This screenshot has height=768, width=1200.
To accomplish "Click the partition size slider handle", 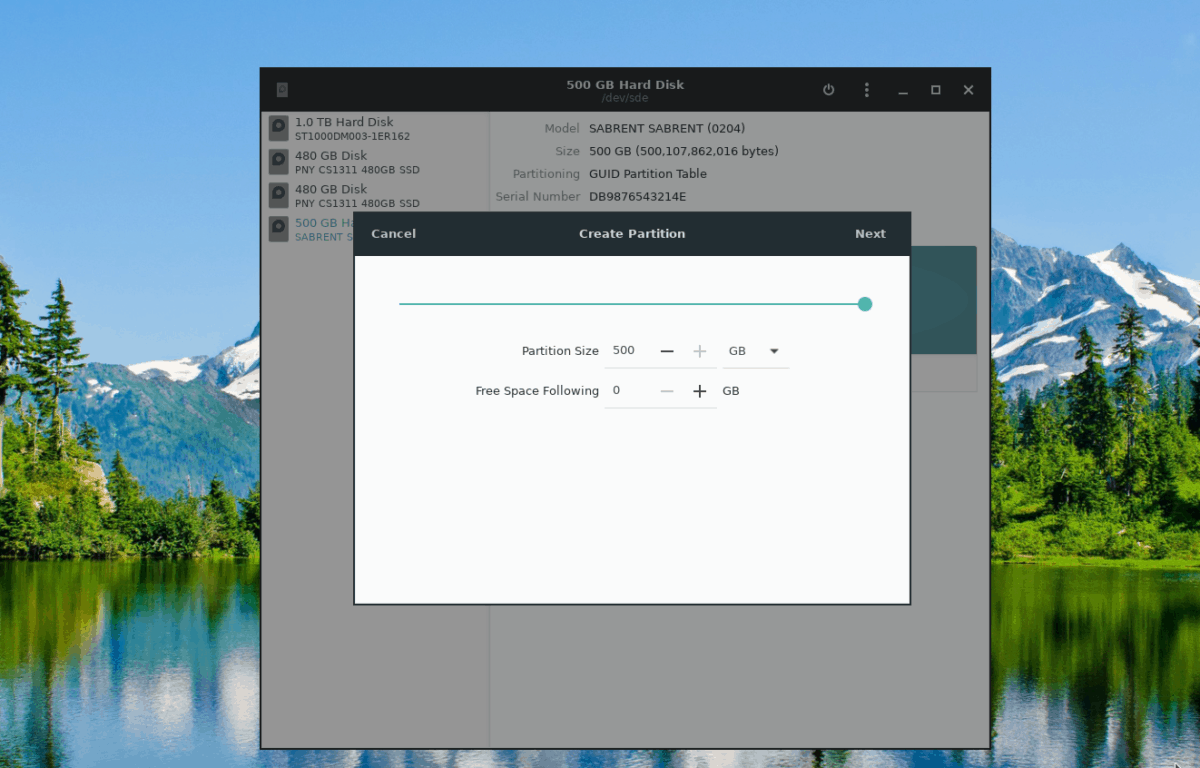I will [x=865, y=304].
